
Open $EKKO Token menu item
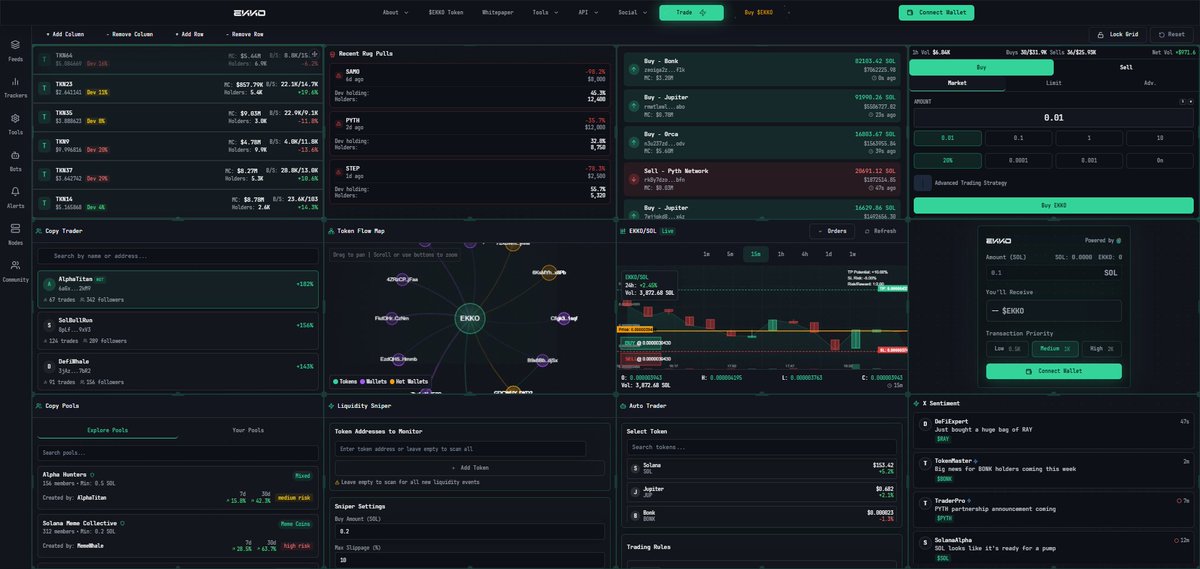click(x=446, y=13)
